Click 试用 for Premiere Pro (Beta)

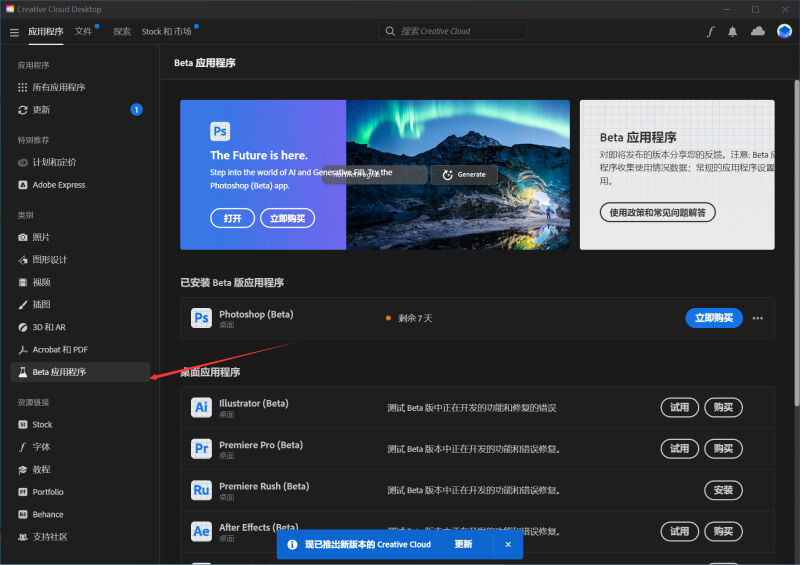[679, 449]
